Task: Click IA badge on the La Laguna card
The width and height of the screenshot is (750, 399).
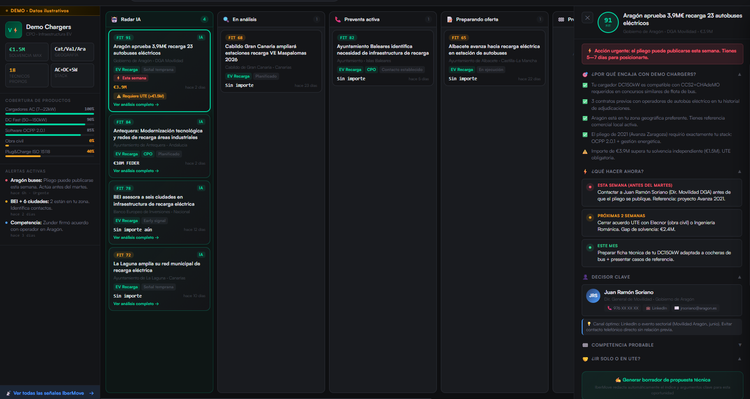Action: (201, 255)
